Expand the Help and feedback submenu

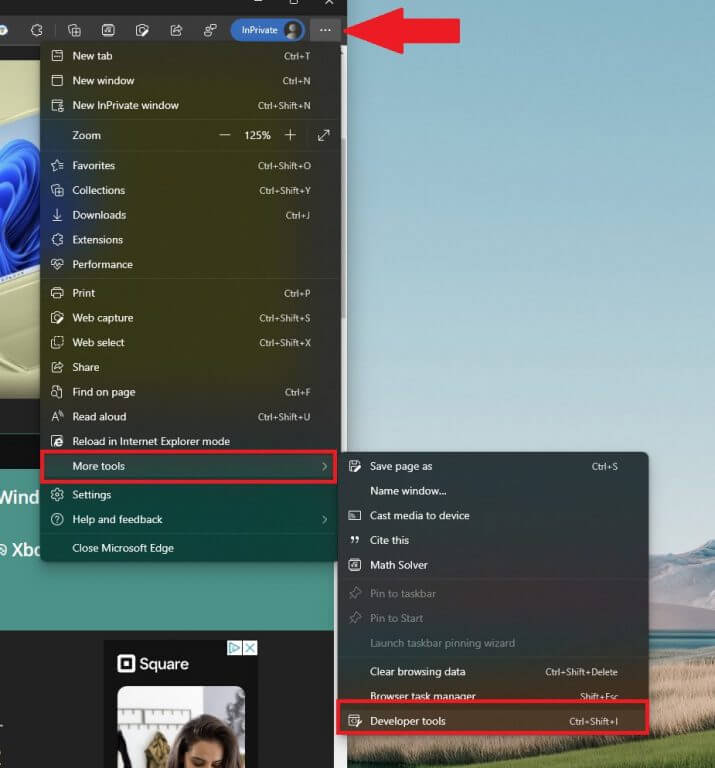click(190, 519)
